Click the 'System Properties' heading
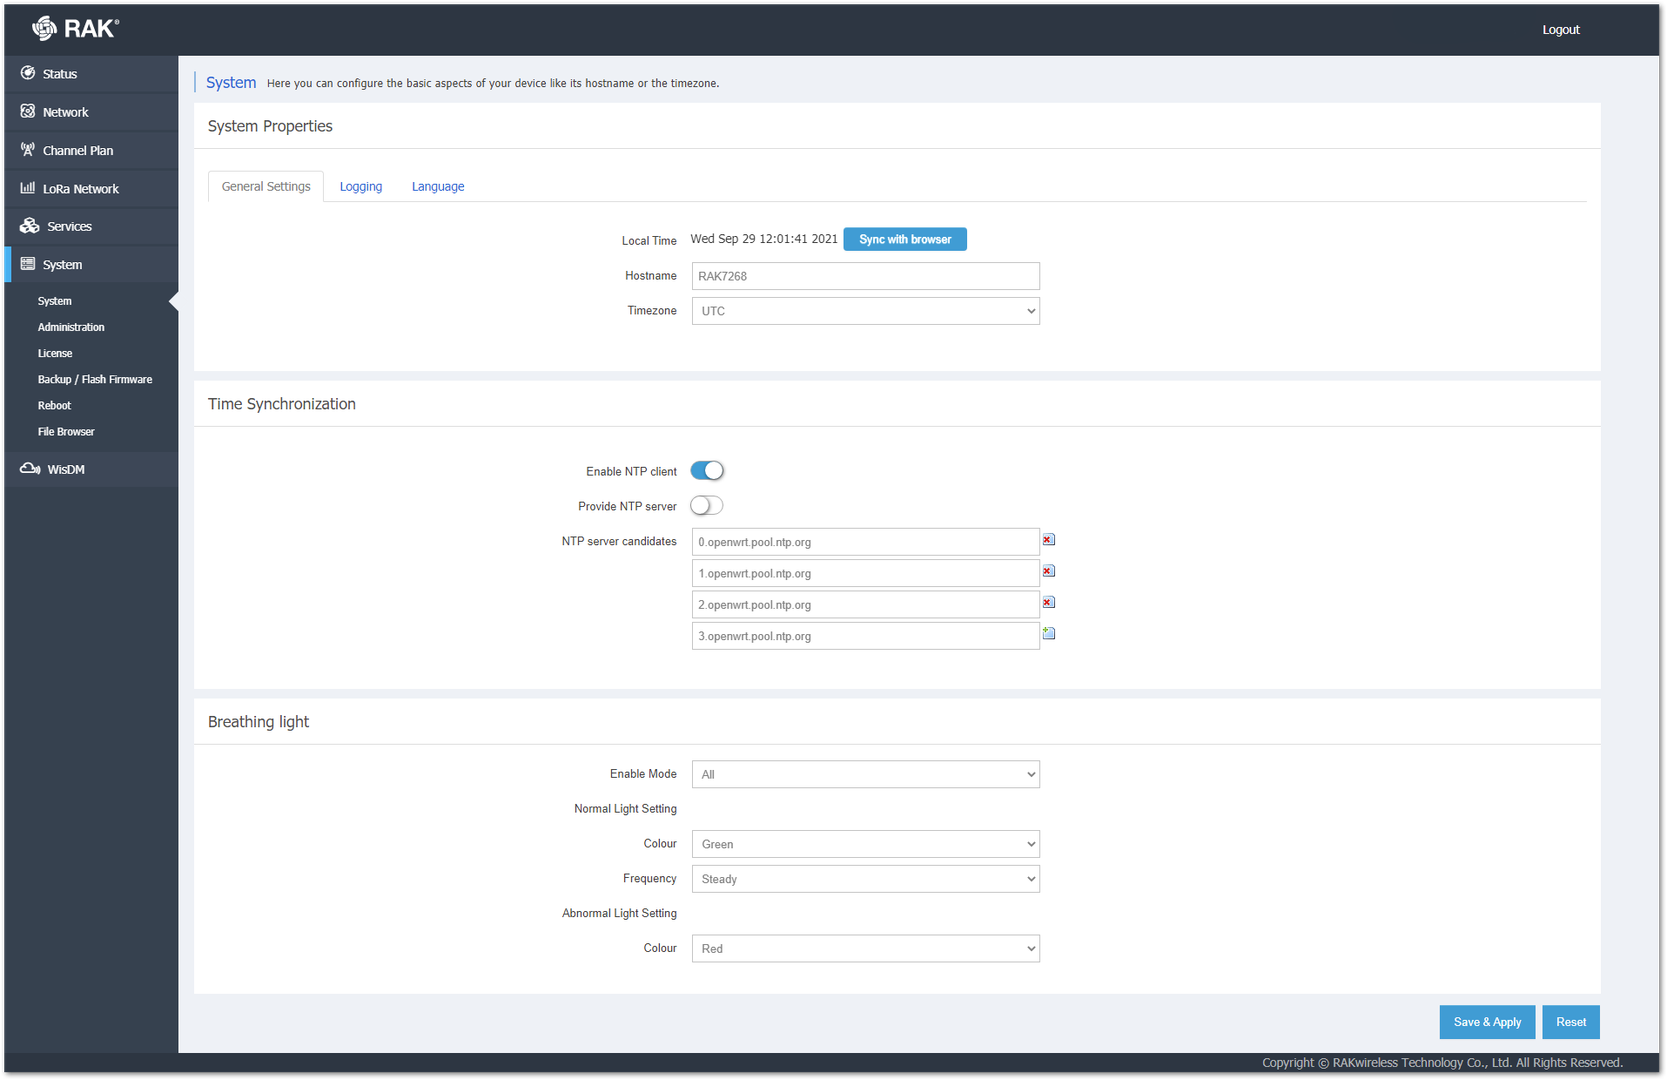 [270, 126]
